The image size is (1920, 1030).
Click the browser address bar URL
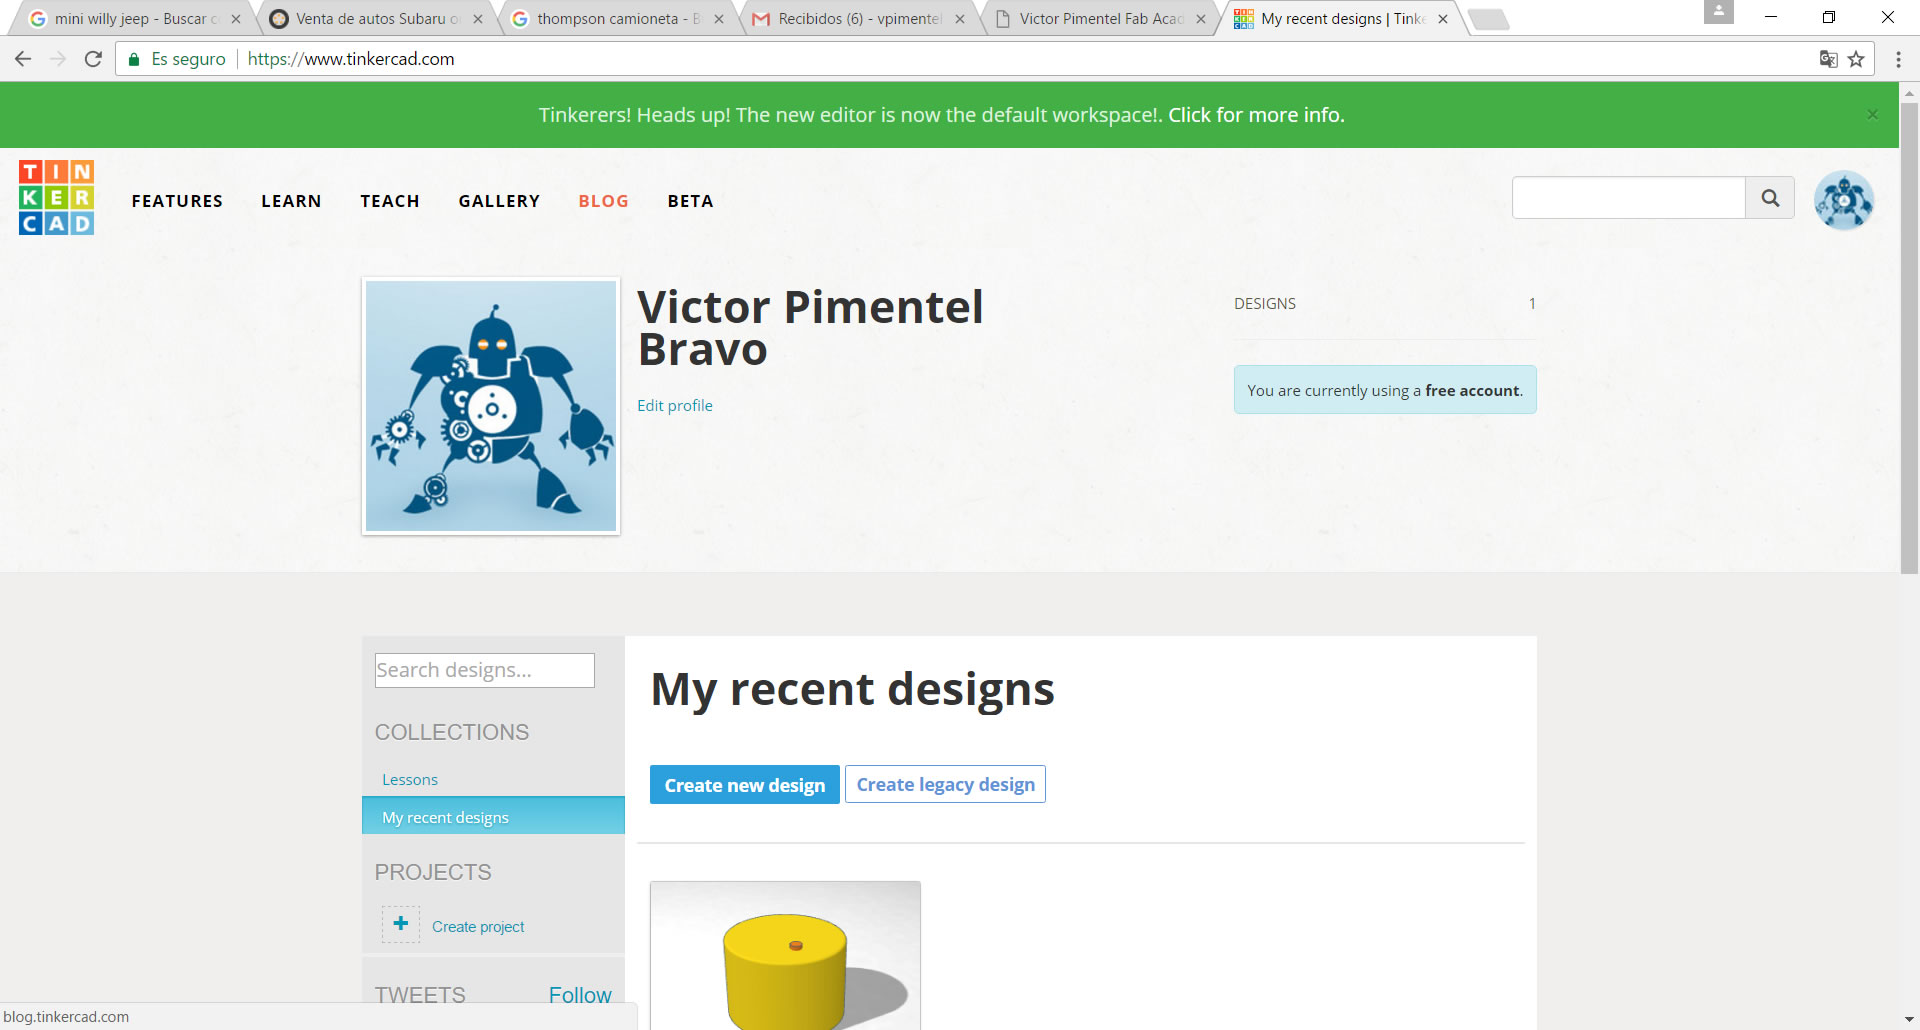pyautogui.click(x=351, y=59)
